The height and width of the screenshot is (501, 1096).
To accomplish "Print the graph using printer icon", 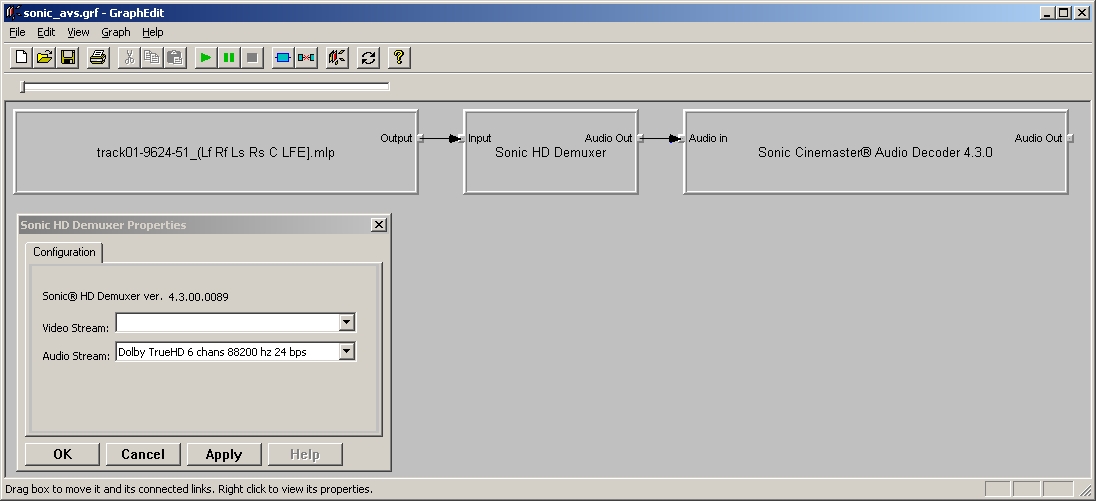I will pos(98,57).
